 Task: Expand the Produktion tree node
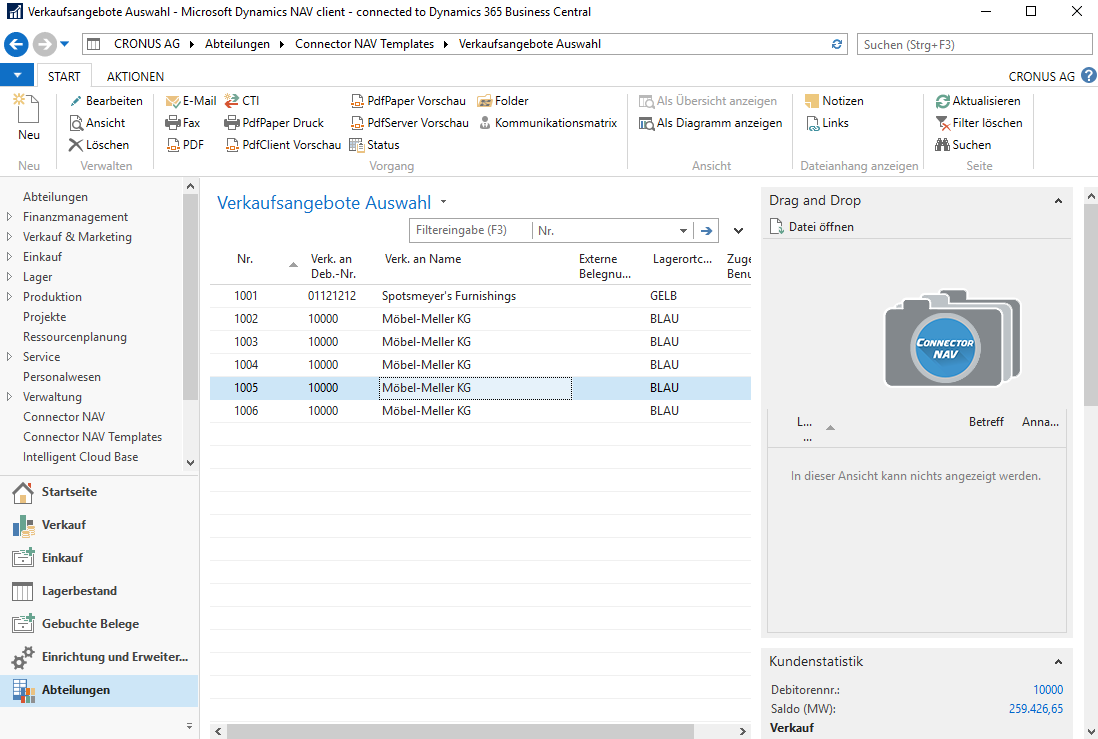point(9,297)
